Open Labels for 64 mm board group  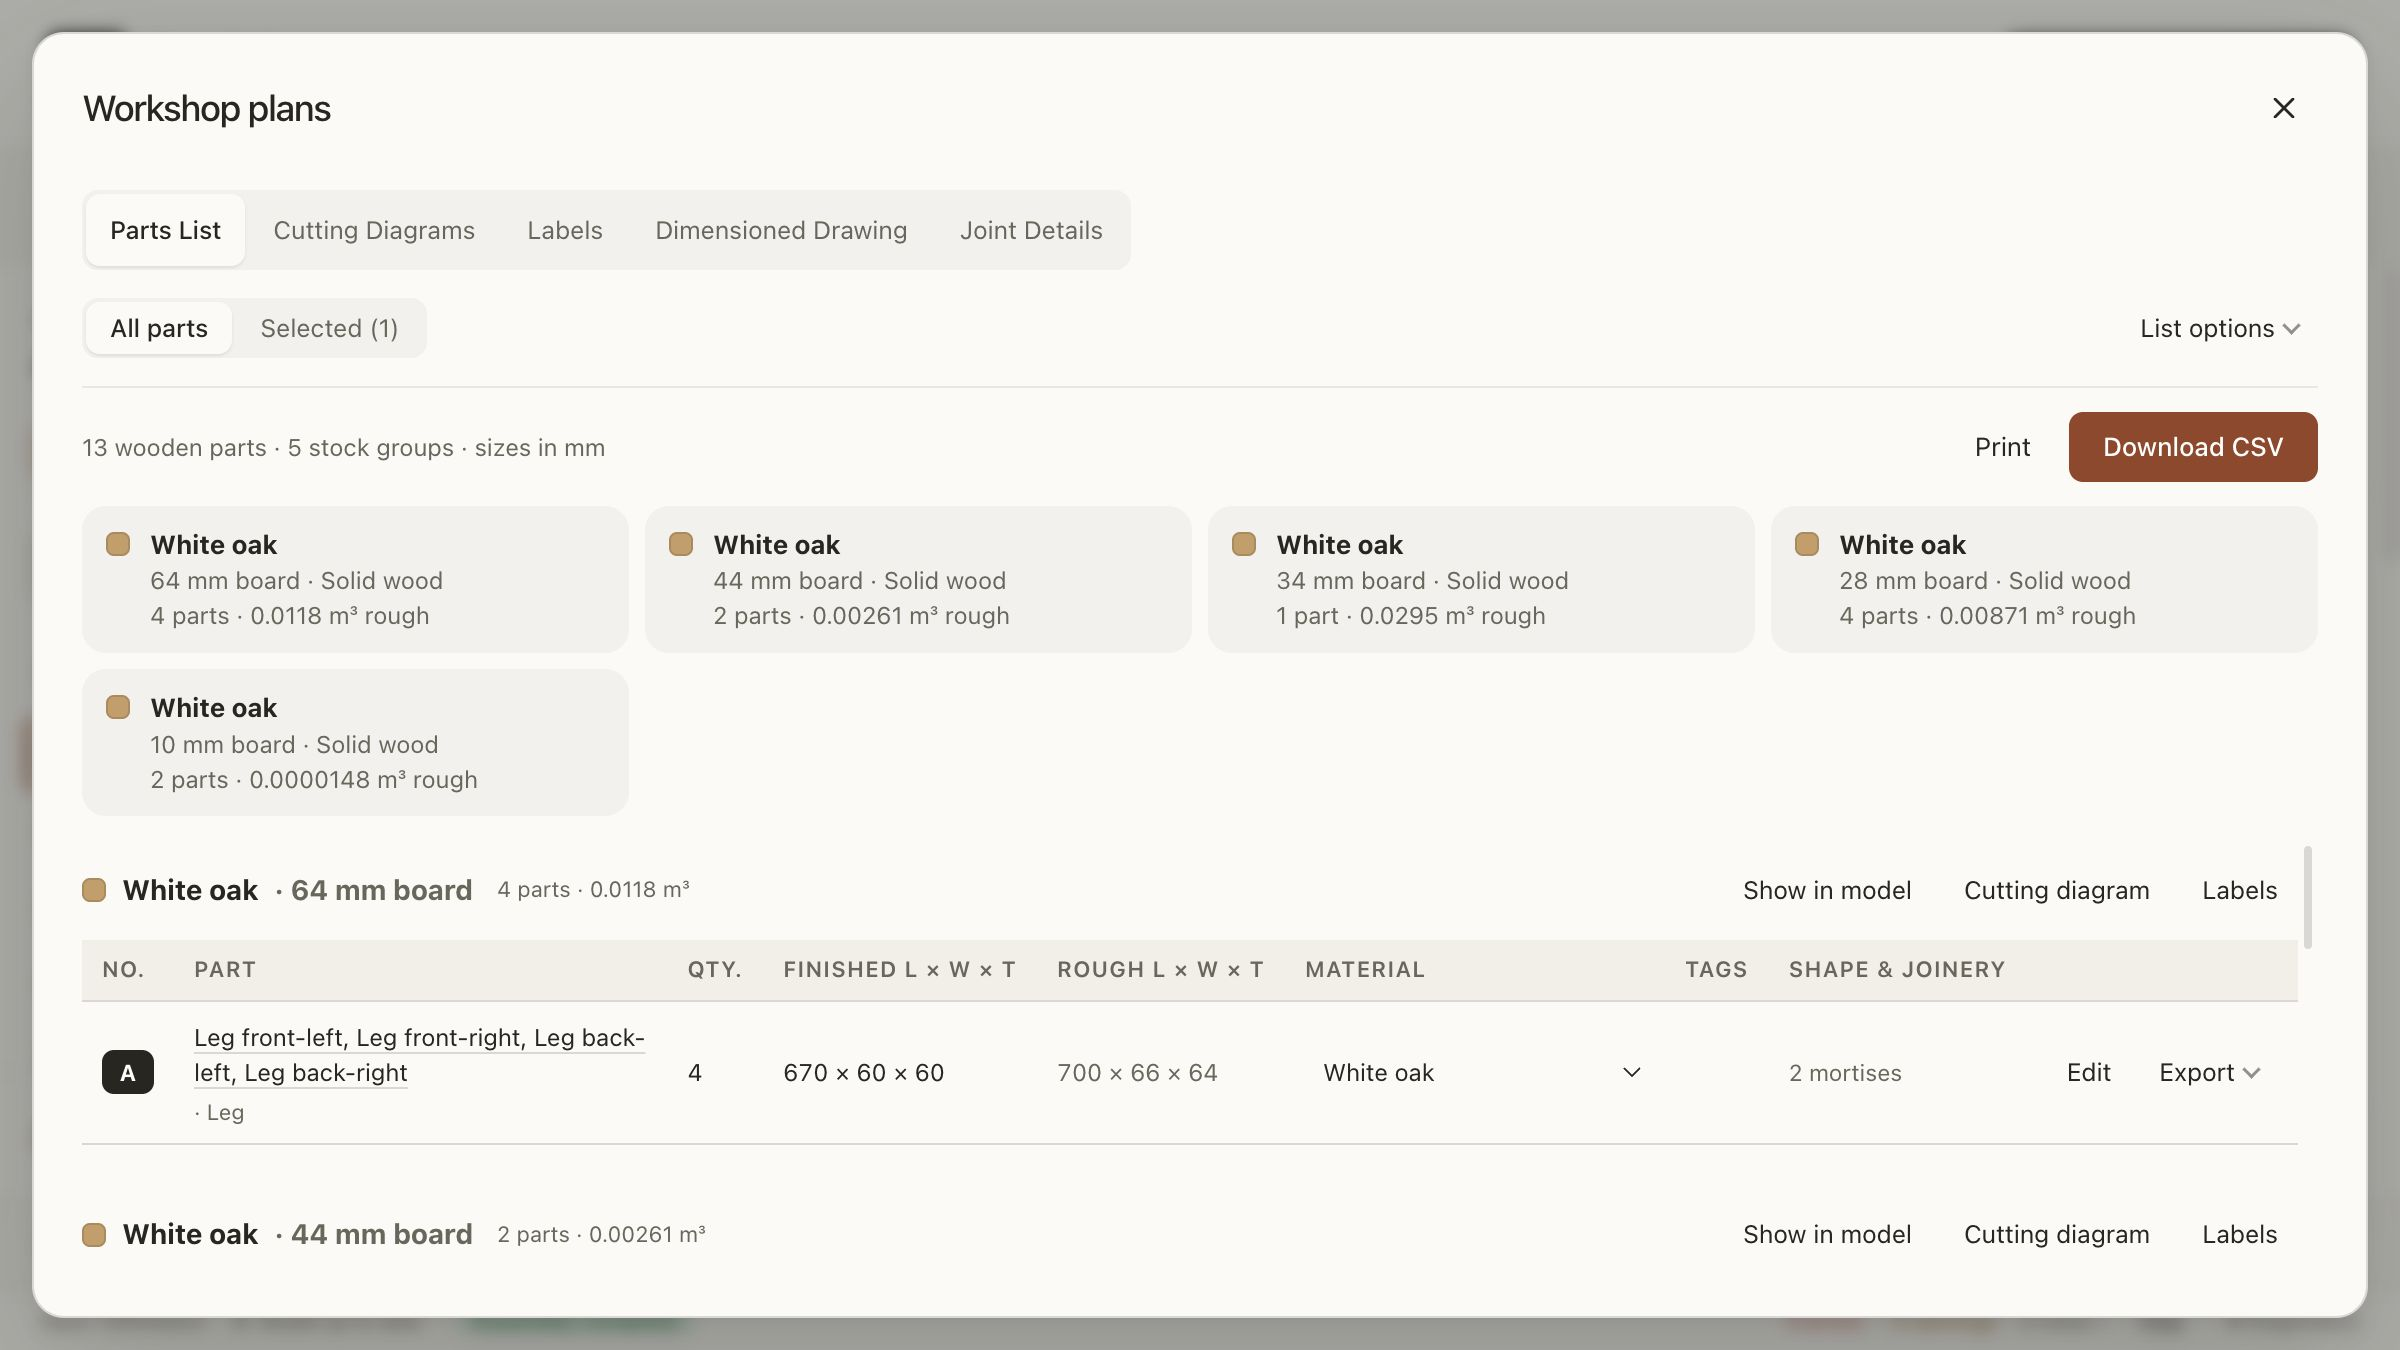[x=2239, y=890]
